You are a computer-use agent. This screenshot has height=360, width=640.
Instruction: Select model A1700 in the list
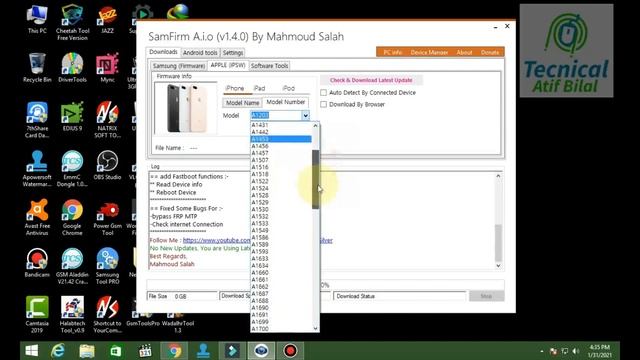281,329
